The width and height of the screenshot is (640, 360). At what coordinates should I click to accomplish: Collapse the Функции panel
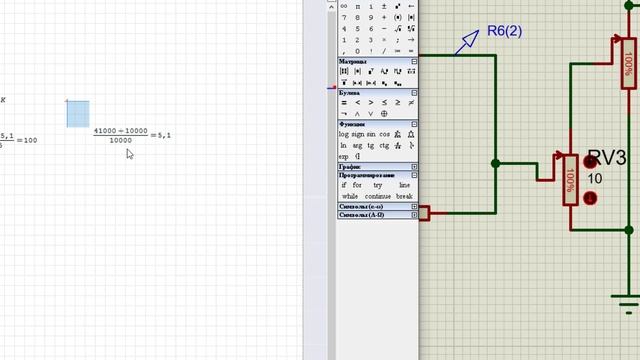click(414, 124)
